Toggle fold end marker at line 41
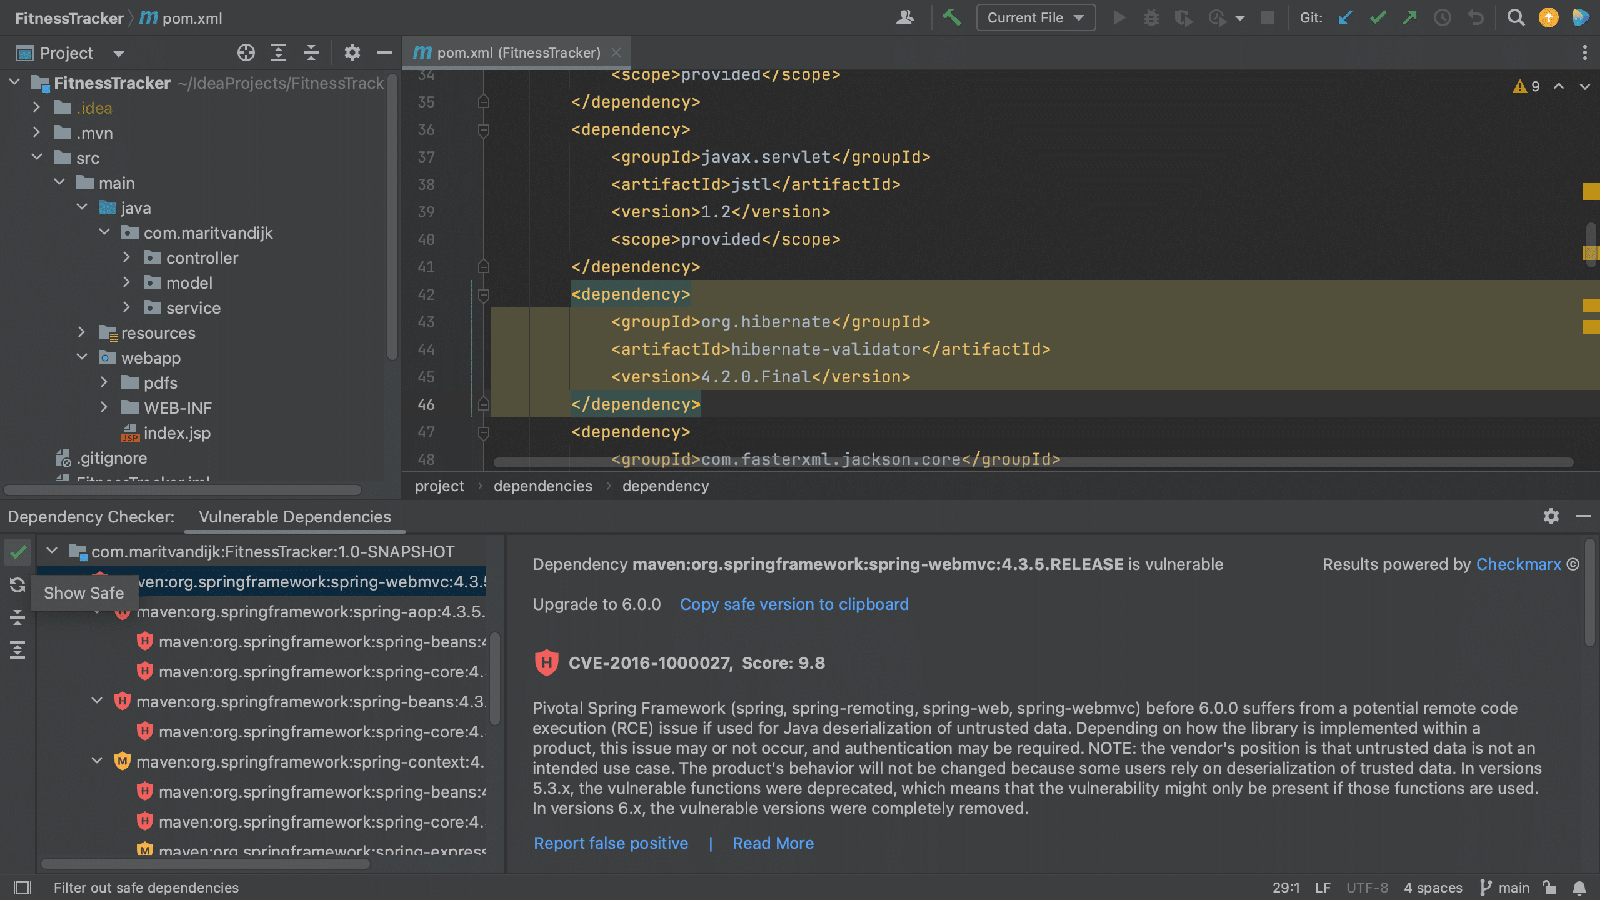Screen dimensions: 1600x900 pyautogui.click(x=483, y=267)
